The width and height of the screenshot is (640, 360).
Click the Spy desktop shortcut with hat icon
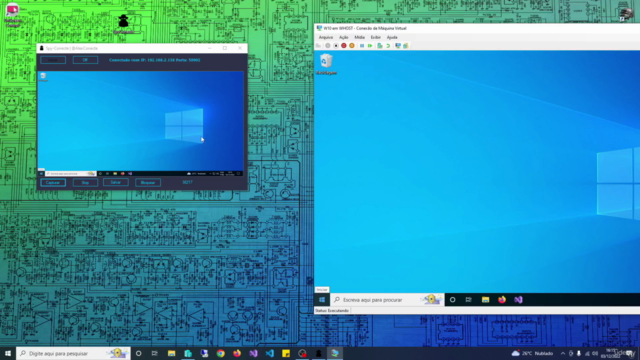123,24
